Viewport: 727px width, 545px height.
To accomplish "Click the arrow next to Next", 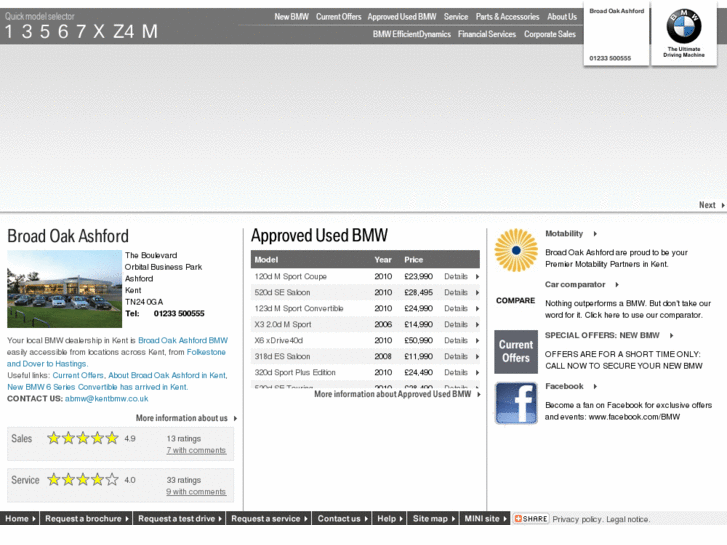I will coord(723,205).
